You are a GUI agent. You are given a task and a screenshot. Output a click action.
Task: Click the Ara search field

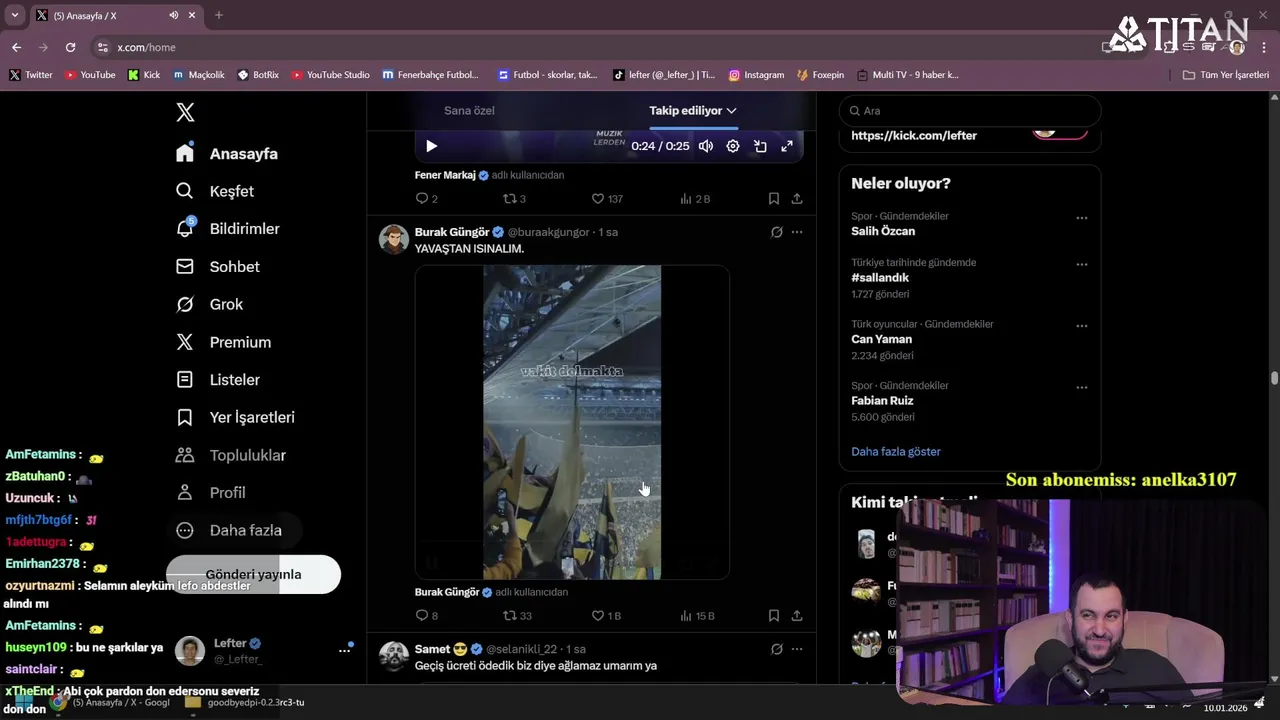(x=970, y=111)
